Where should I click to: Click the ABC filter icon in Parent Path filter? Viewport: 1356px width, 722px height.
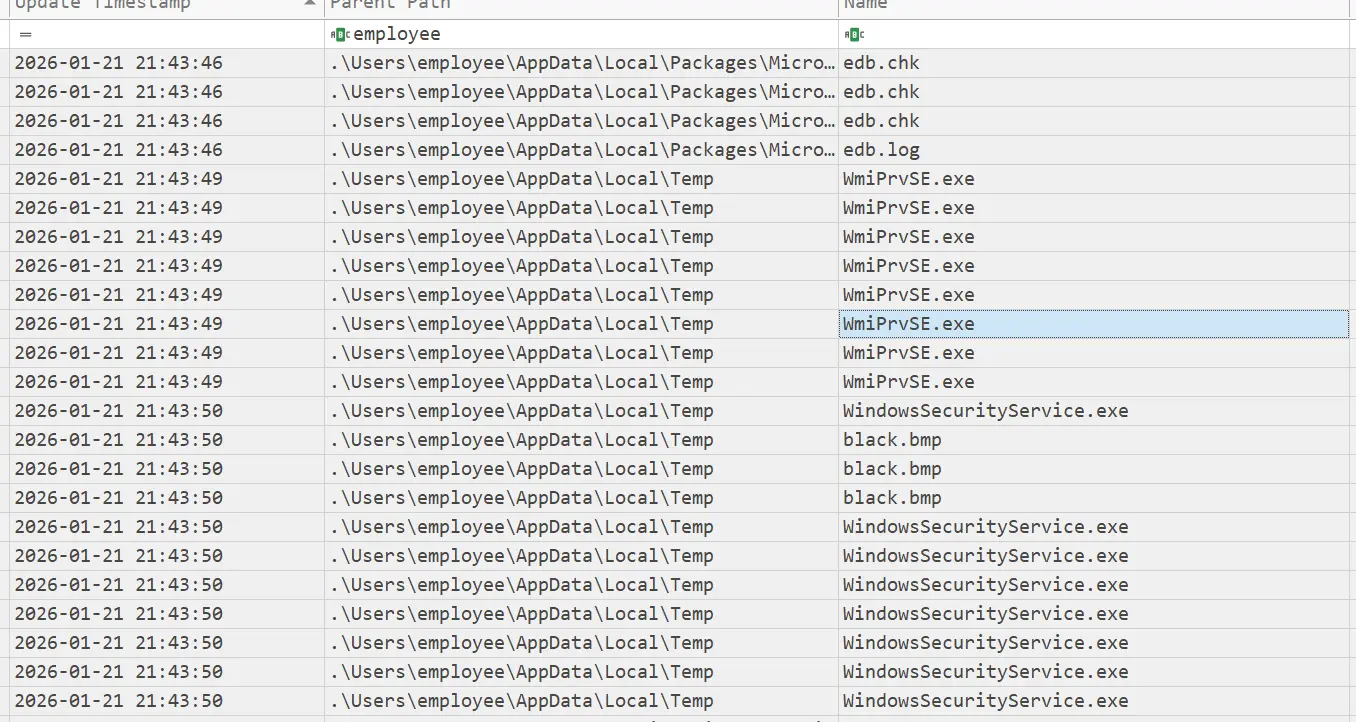[340, 35]
